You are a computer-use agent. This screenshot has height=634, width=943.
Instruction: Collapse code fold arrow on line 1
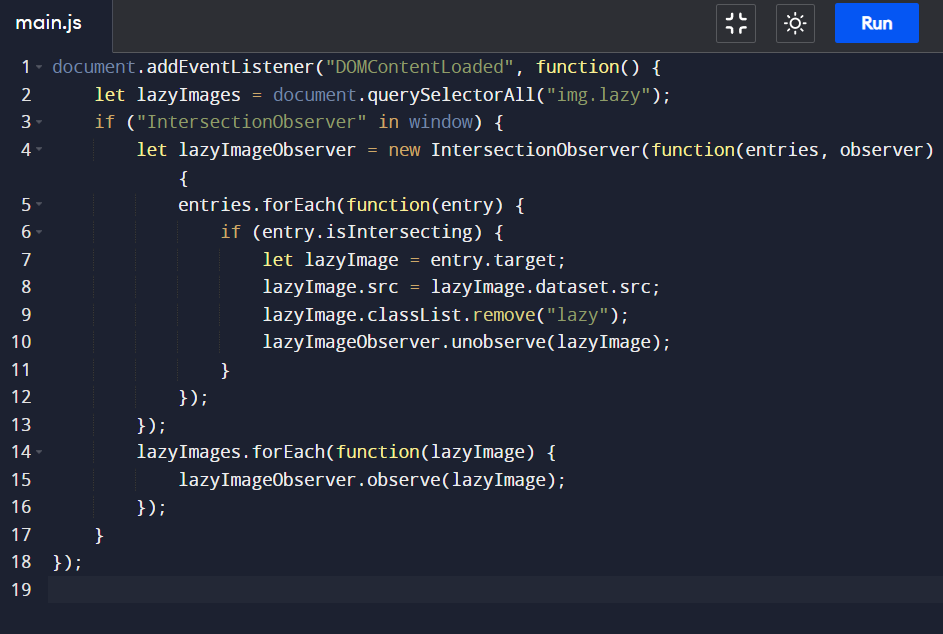coord(39,67)
